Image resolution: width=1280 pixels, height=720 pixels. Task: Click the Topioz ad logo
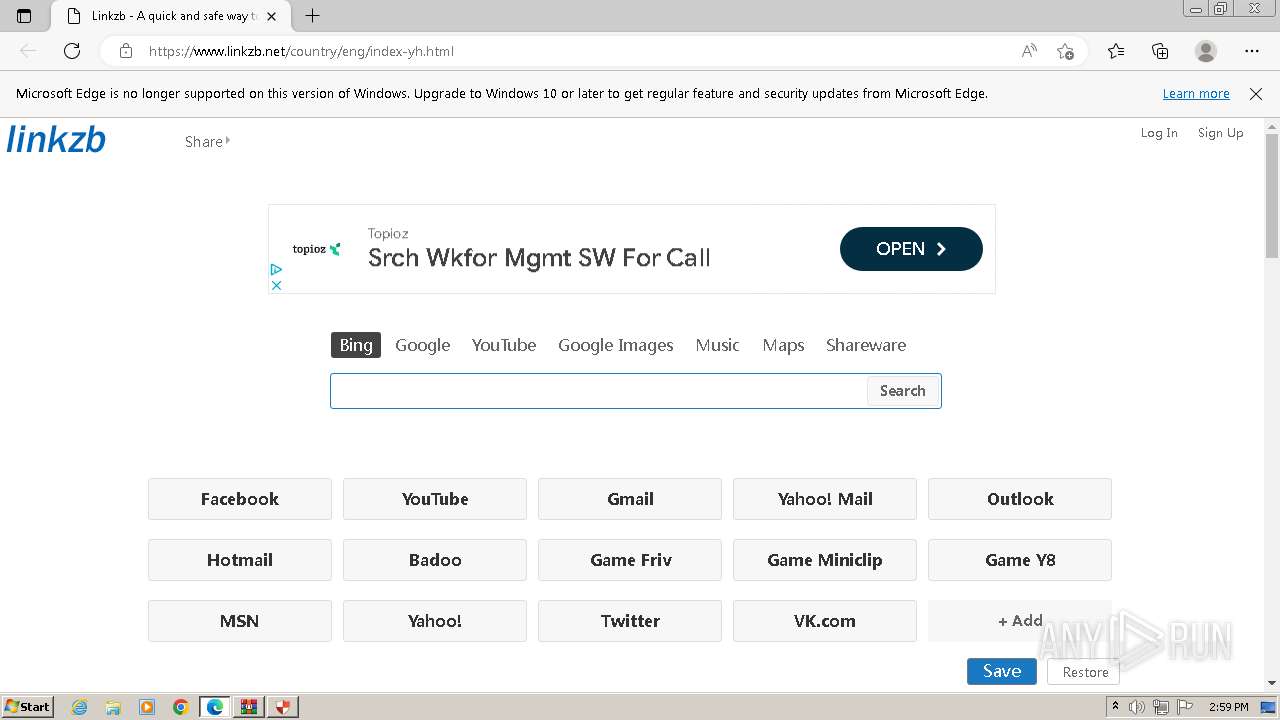(316, 249)
